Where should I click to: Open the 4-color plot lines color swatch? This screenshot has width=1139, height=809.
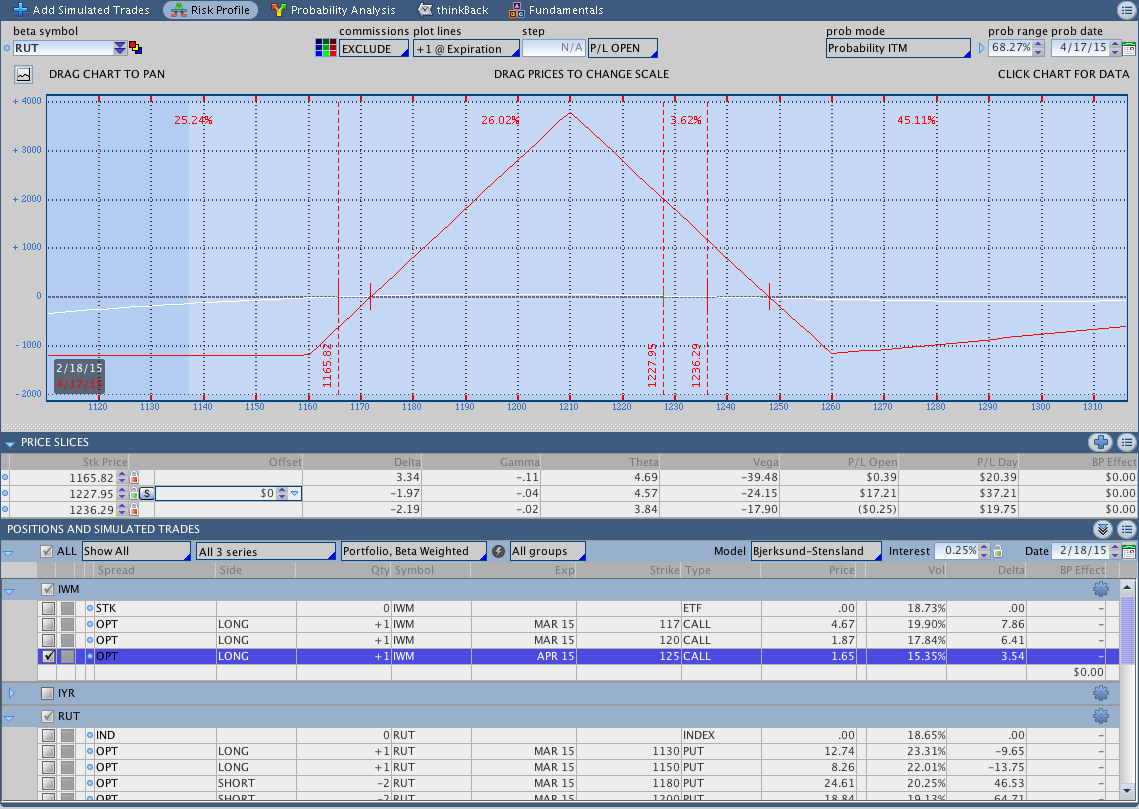325,48
